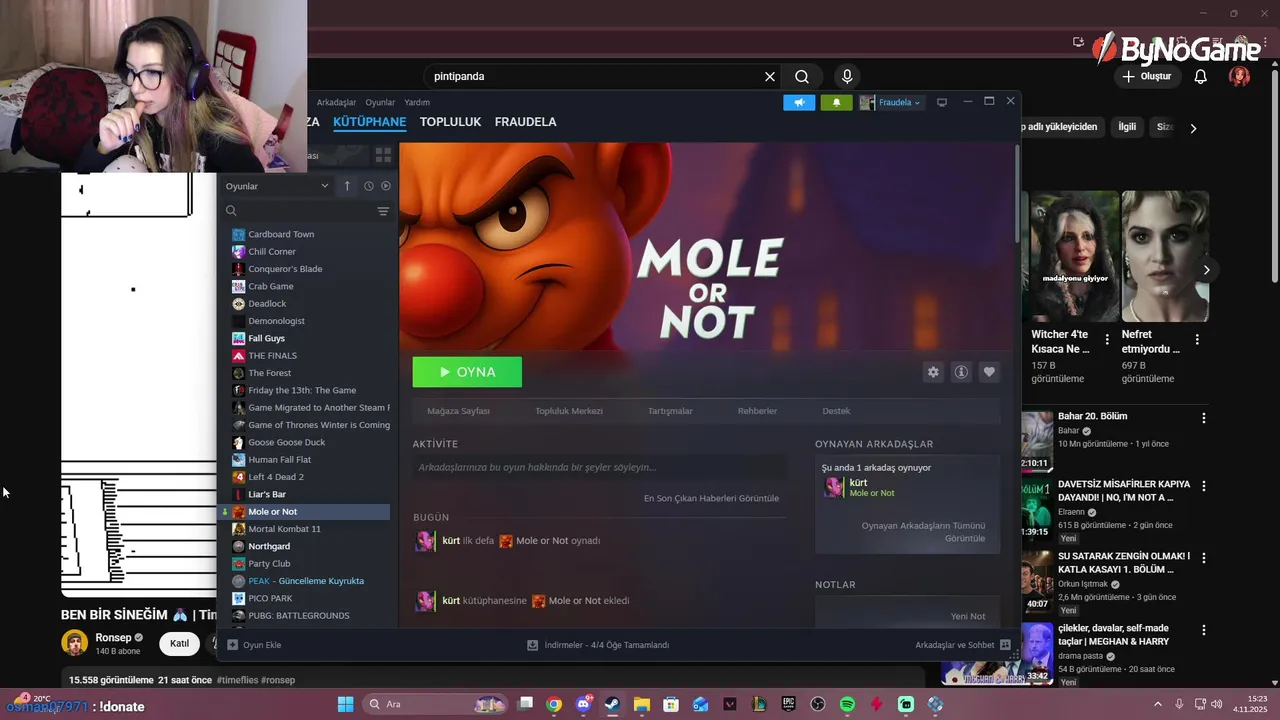Open Discord from the taskbar
The width and height of the screenshot is (1280, 720).
(x=583, y=704)
